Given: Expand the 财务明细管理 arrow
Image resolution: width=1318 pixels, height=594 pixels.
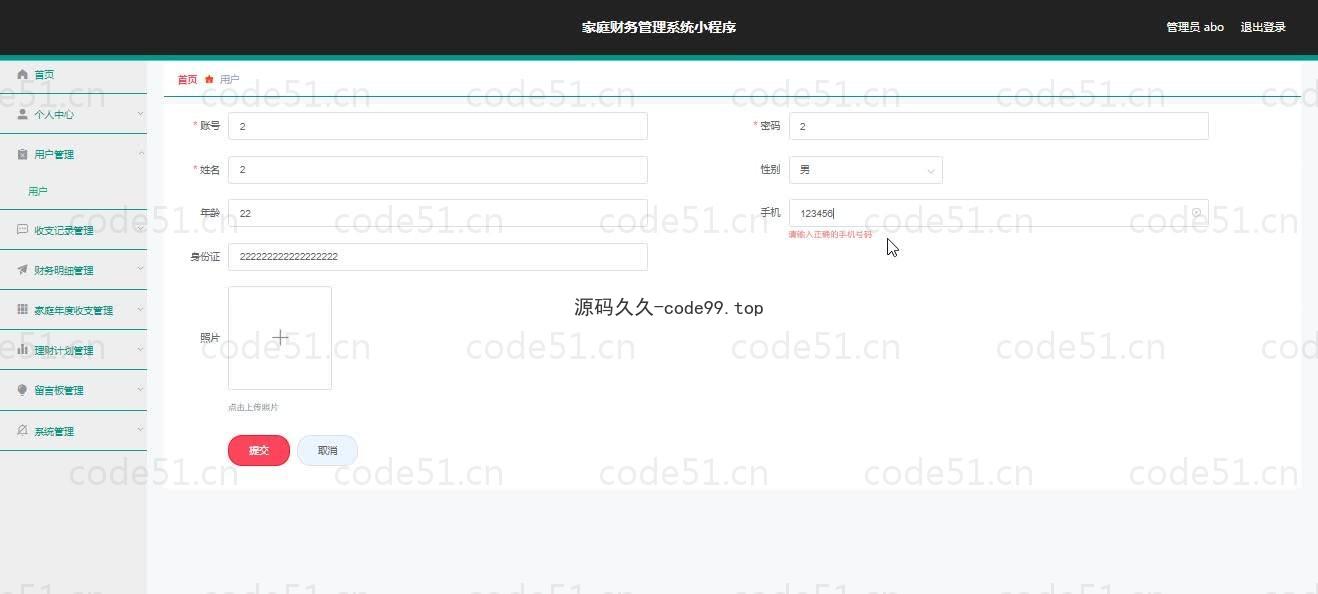Looking at the screenshot, I should point(140,270).
